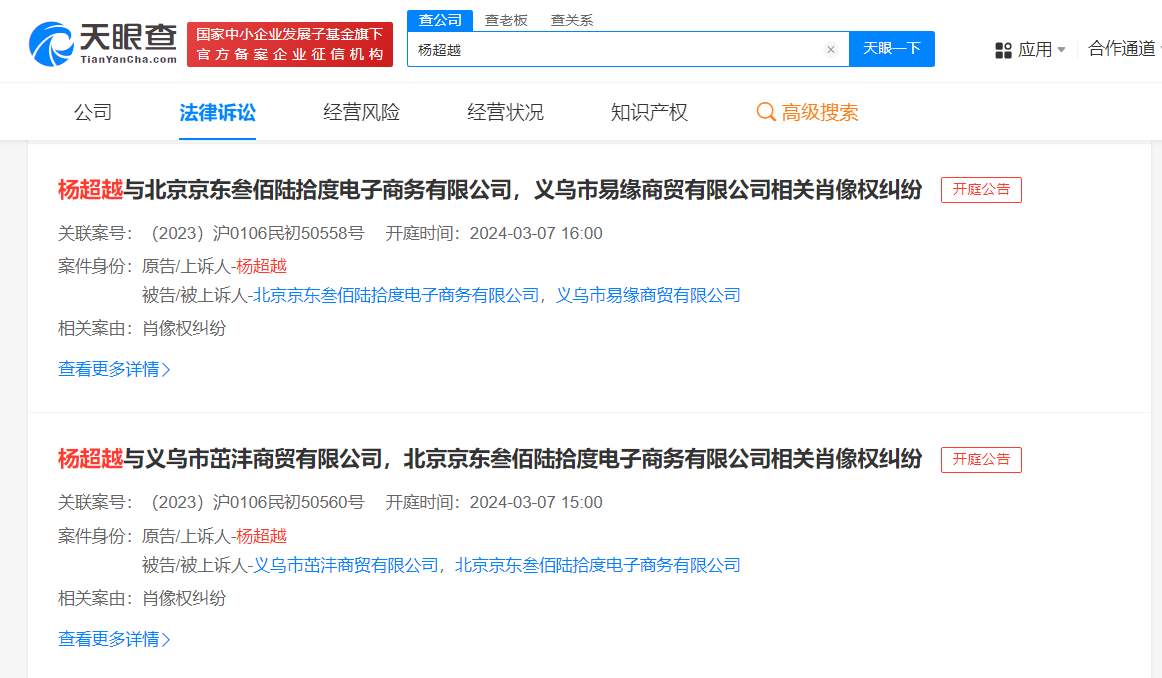Click the 天眼一下 search button
This screenshot has width=1162, height=678.
pos(892,49)
